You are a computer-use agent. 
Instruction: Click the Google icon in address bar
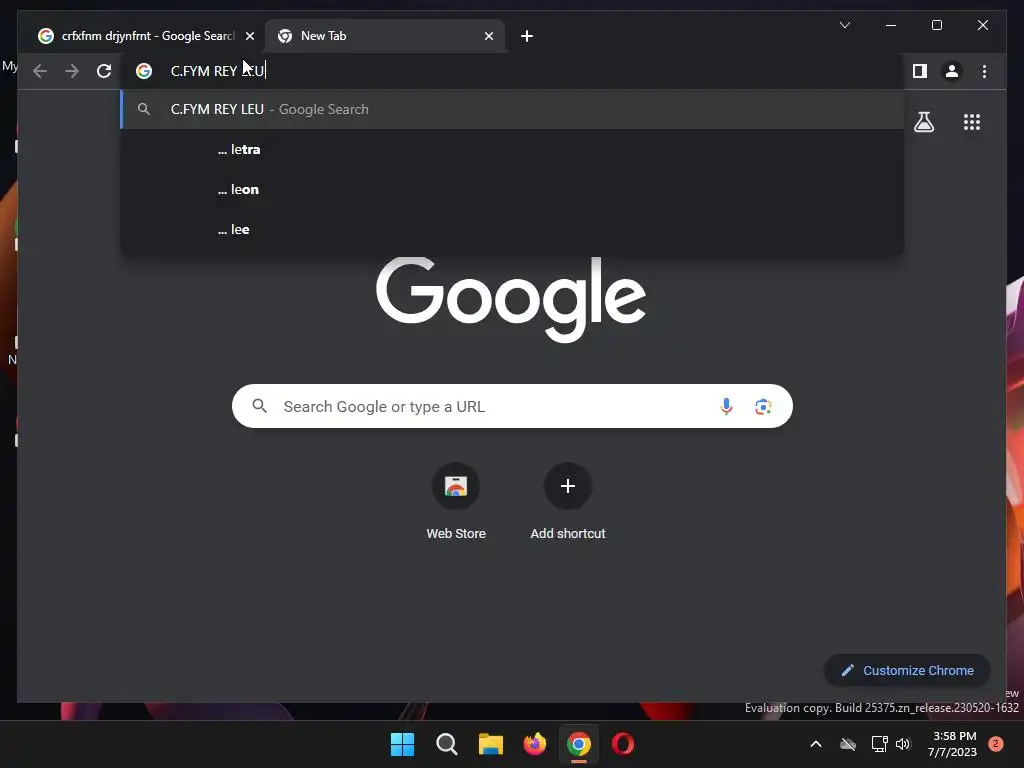coord(144,71)
